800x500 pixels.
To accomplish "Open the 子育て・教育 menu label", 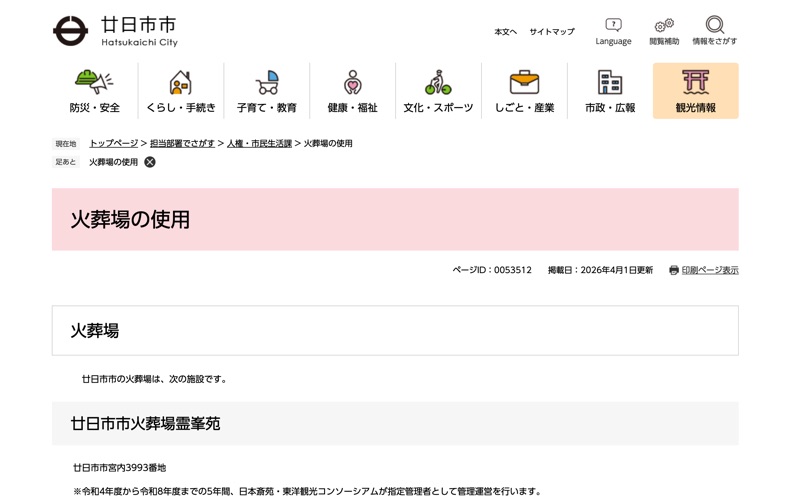I will (267, 108).
